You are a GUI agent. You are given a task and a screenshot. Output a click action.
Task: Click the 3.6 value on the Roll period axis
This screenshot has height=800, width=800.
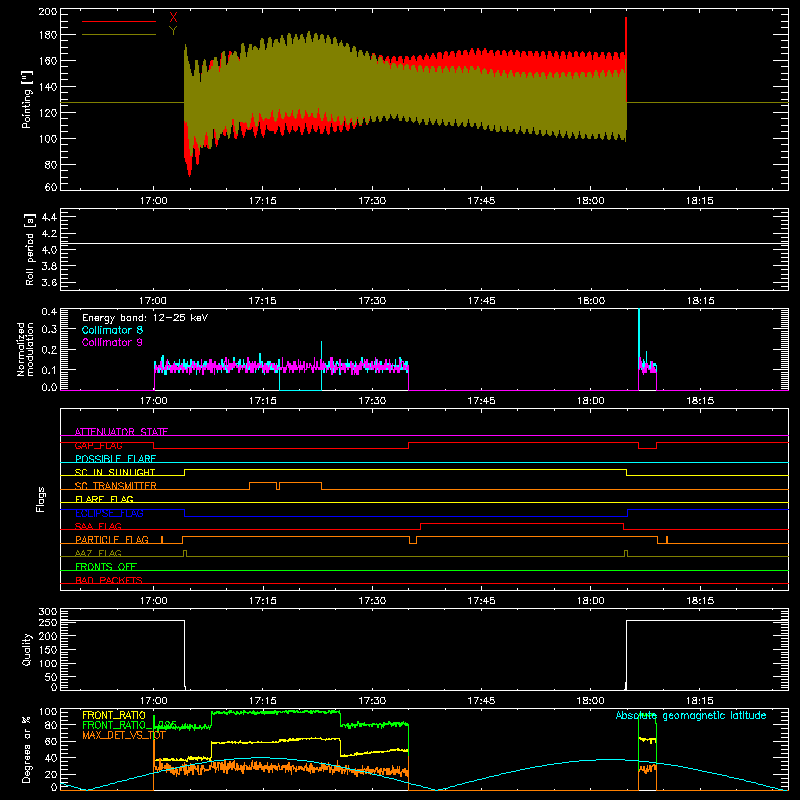coord(49,282)
